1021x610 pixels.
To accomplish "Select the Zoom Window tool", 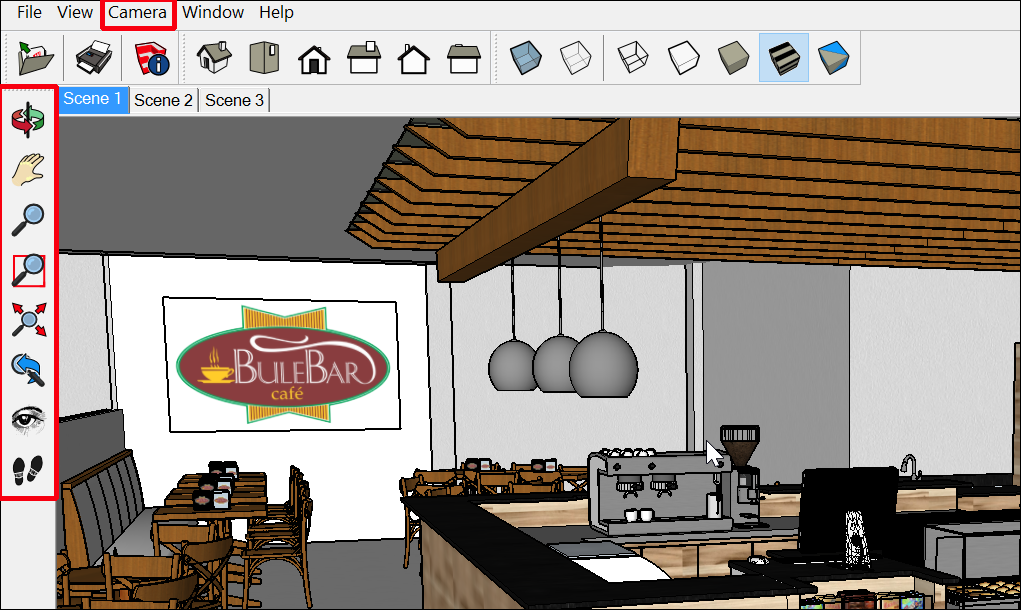I will 28,268.
